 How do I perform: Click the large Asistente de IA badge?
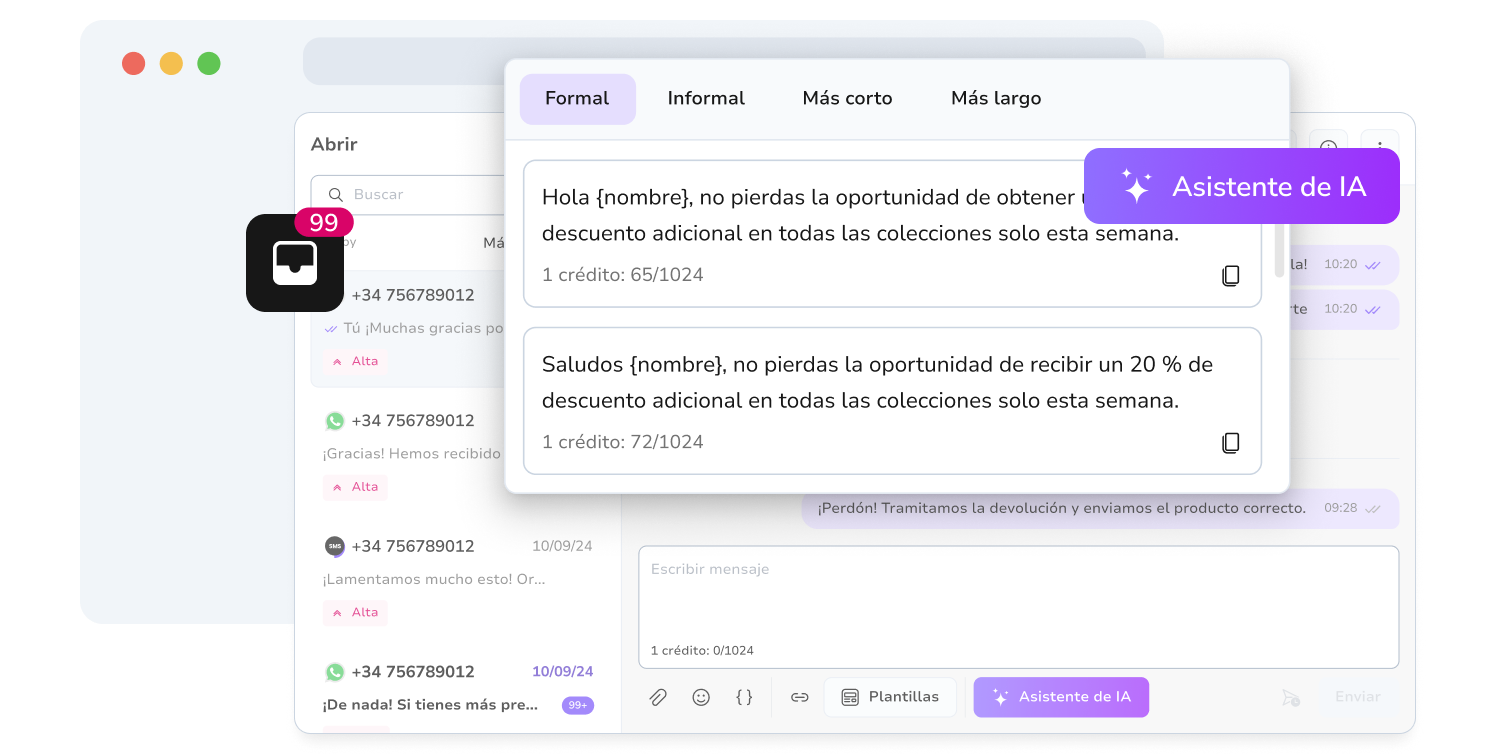1241,186
